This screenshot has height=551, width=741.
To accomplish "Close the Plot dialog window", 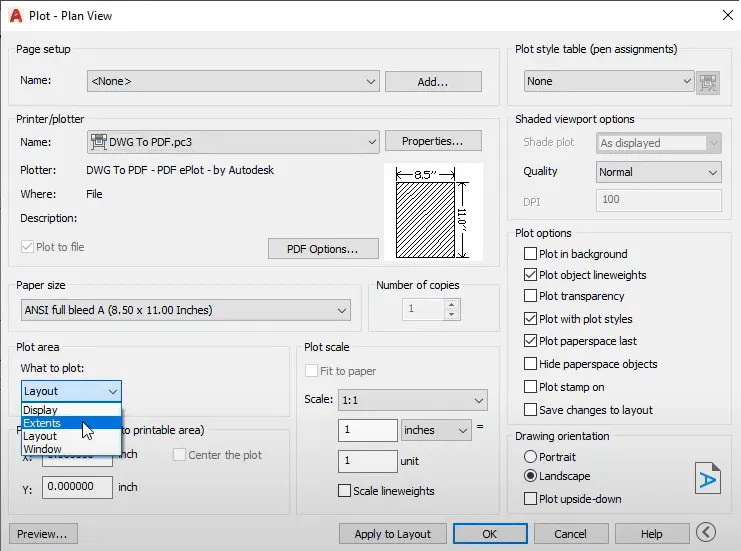I will [728, 15].
